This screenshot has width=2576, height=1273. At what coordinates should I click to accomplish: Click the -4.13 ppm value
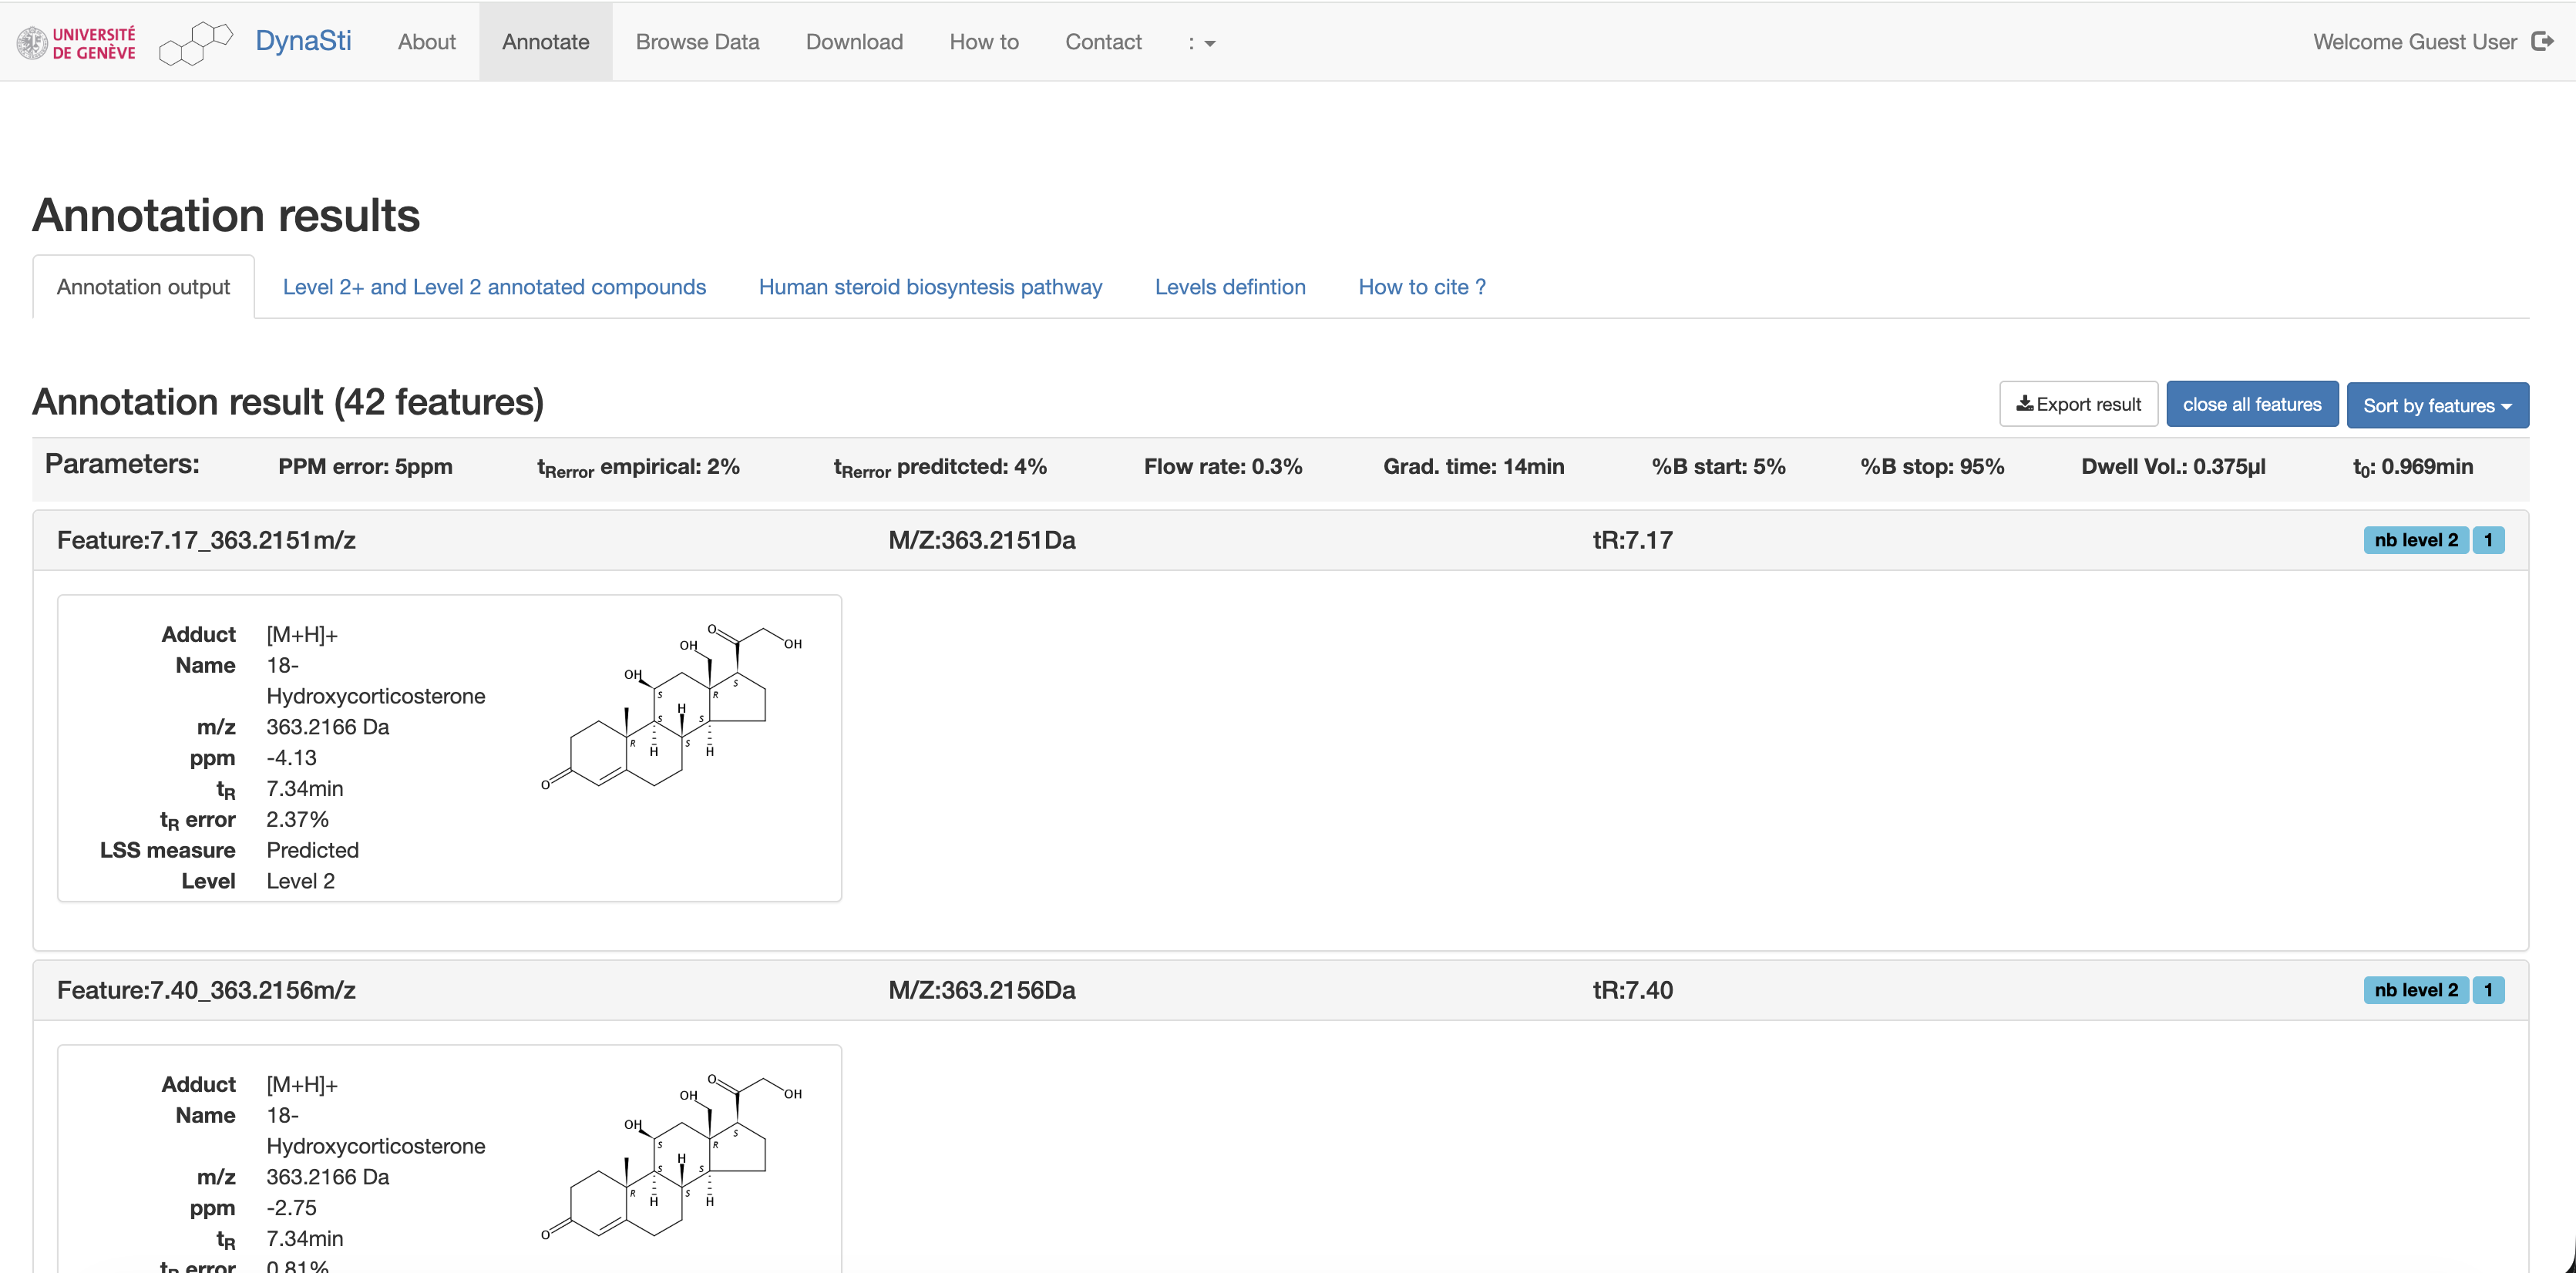pyautogui.click(x=291, y=758)
